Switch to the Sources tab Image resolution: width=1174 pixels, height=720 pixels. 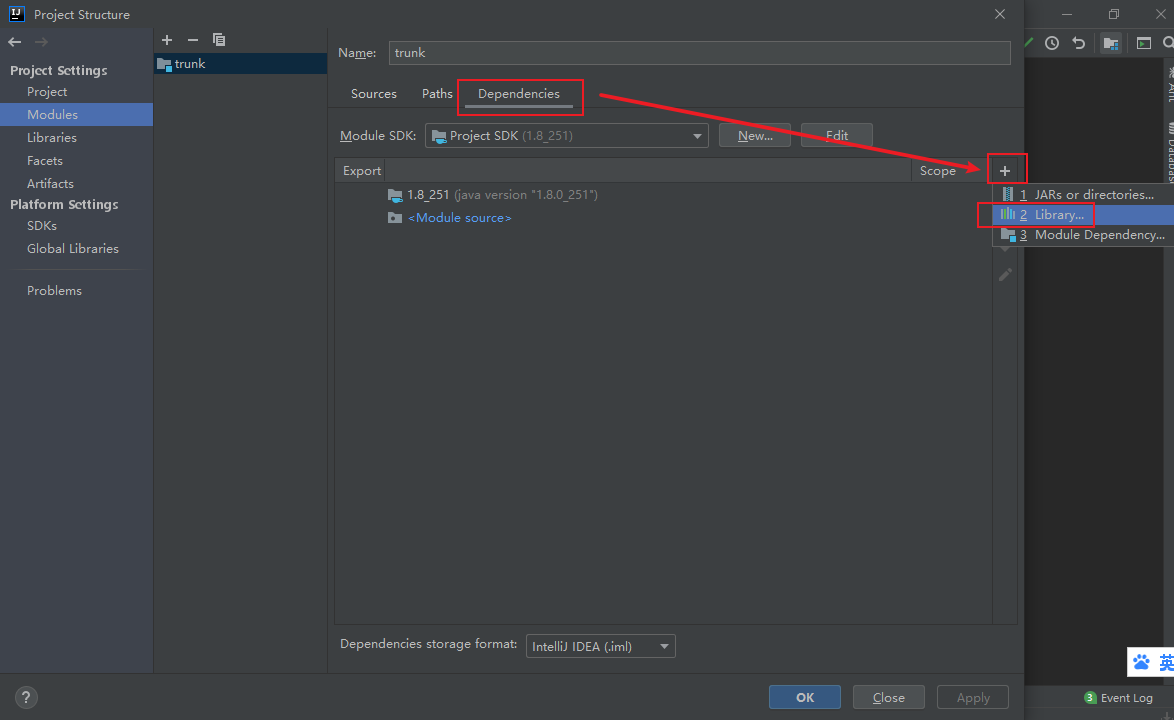click(x=374, y=94)
